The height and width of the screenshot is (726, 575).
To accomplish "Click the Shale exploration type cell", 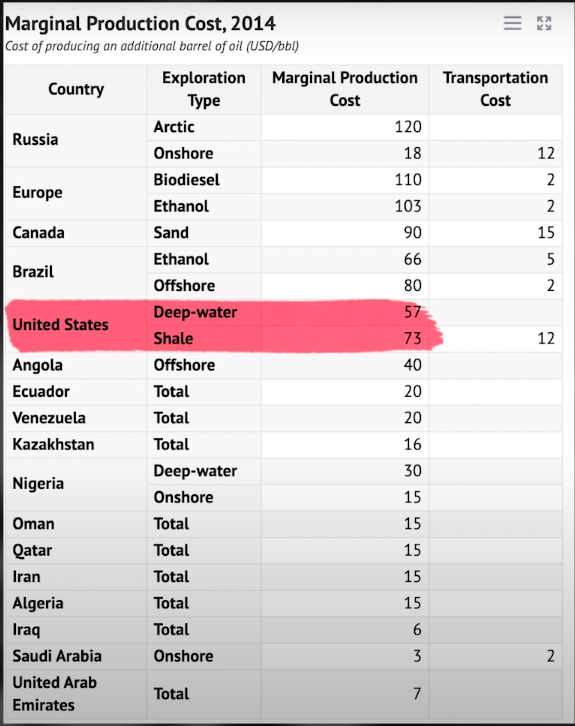I will click(204, 339).
